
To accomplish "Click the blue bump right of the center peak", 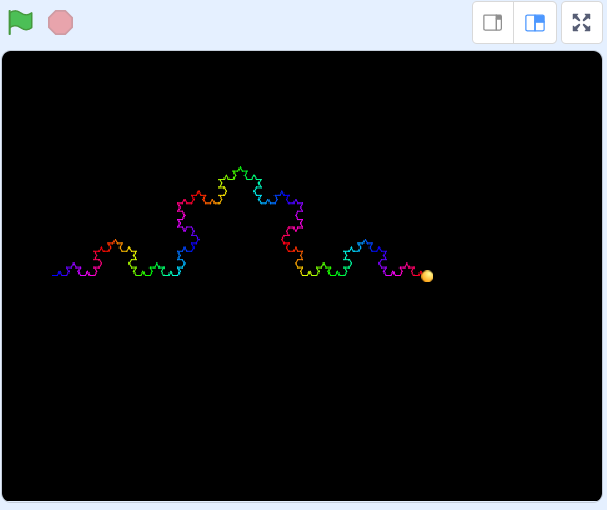I will 281,193.
